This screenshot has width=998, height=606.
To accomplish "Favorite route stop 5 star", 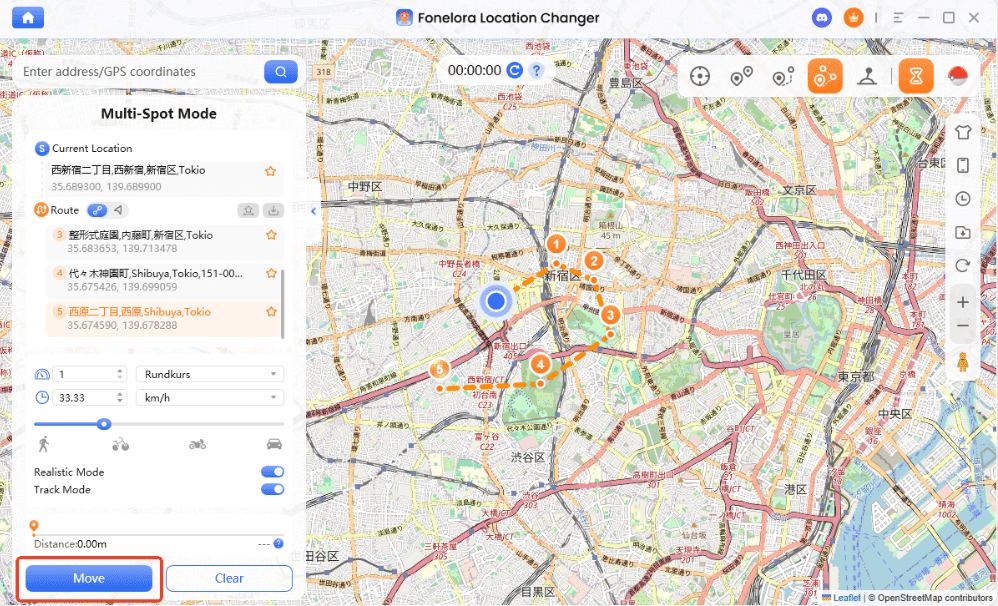I will pos(271,311).
